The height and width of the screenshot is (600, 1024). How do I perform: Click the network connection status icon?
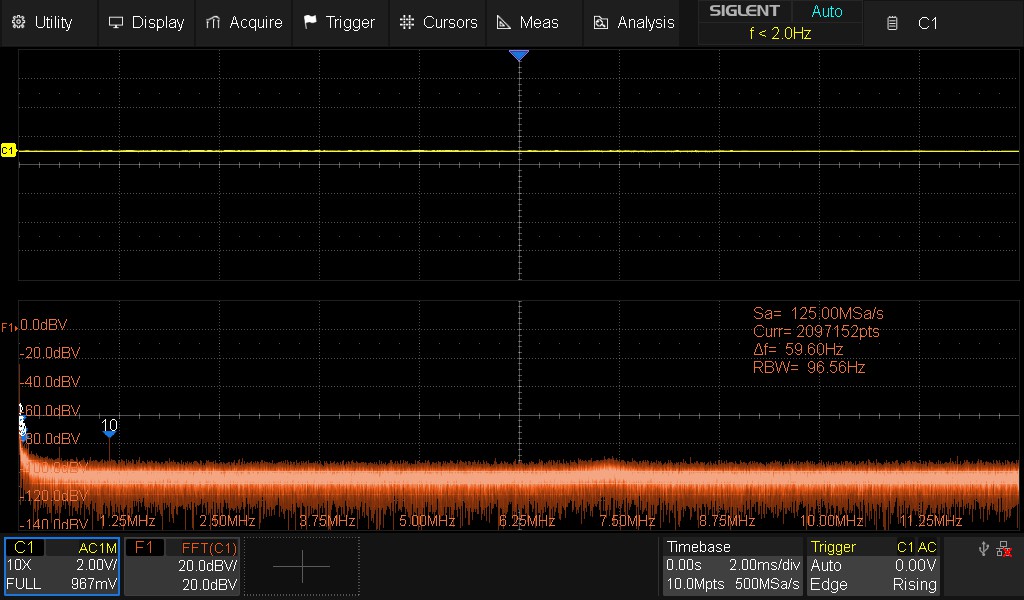pos(1004,549)
